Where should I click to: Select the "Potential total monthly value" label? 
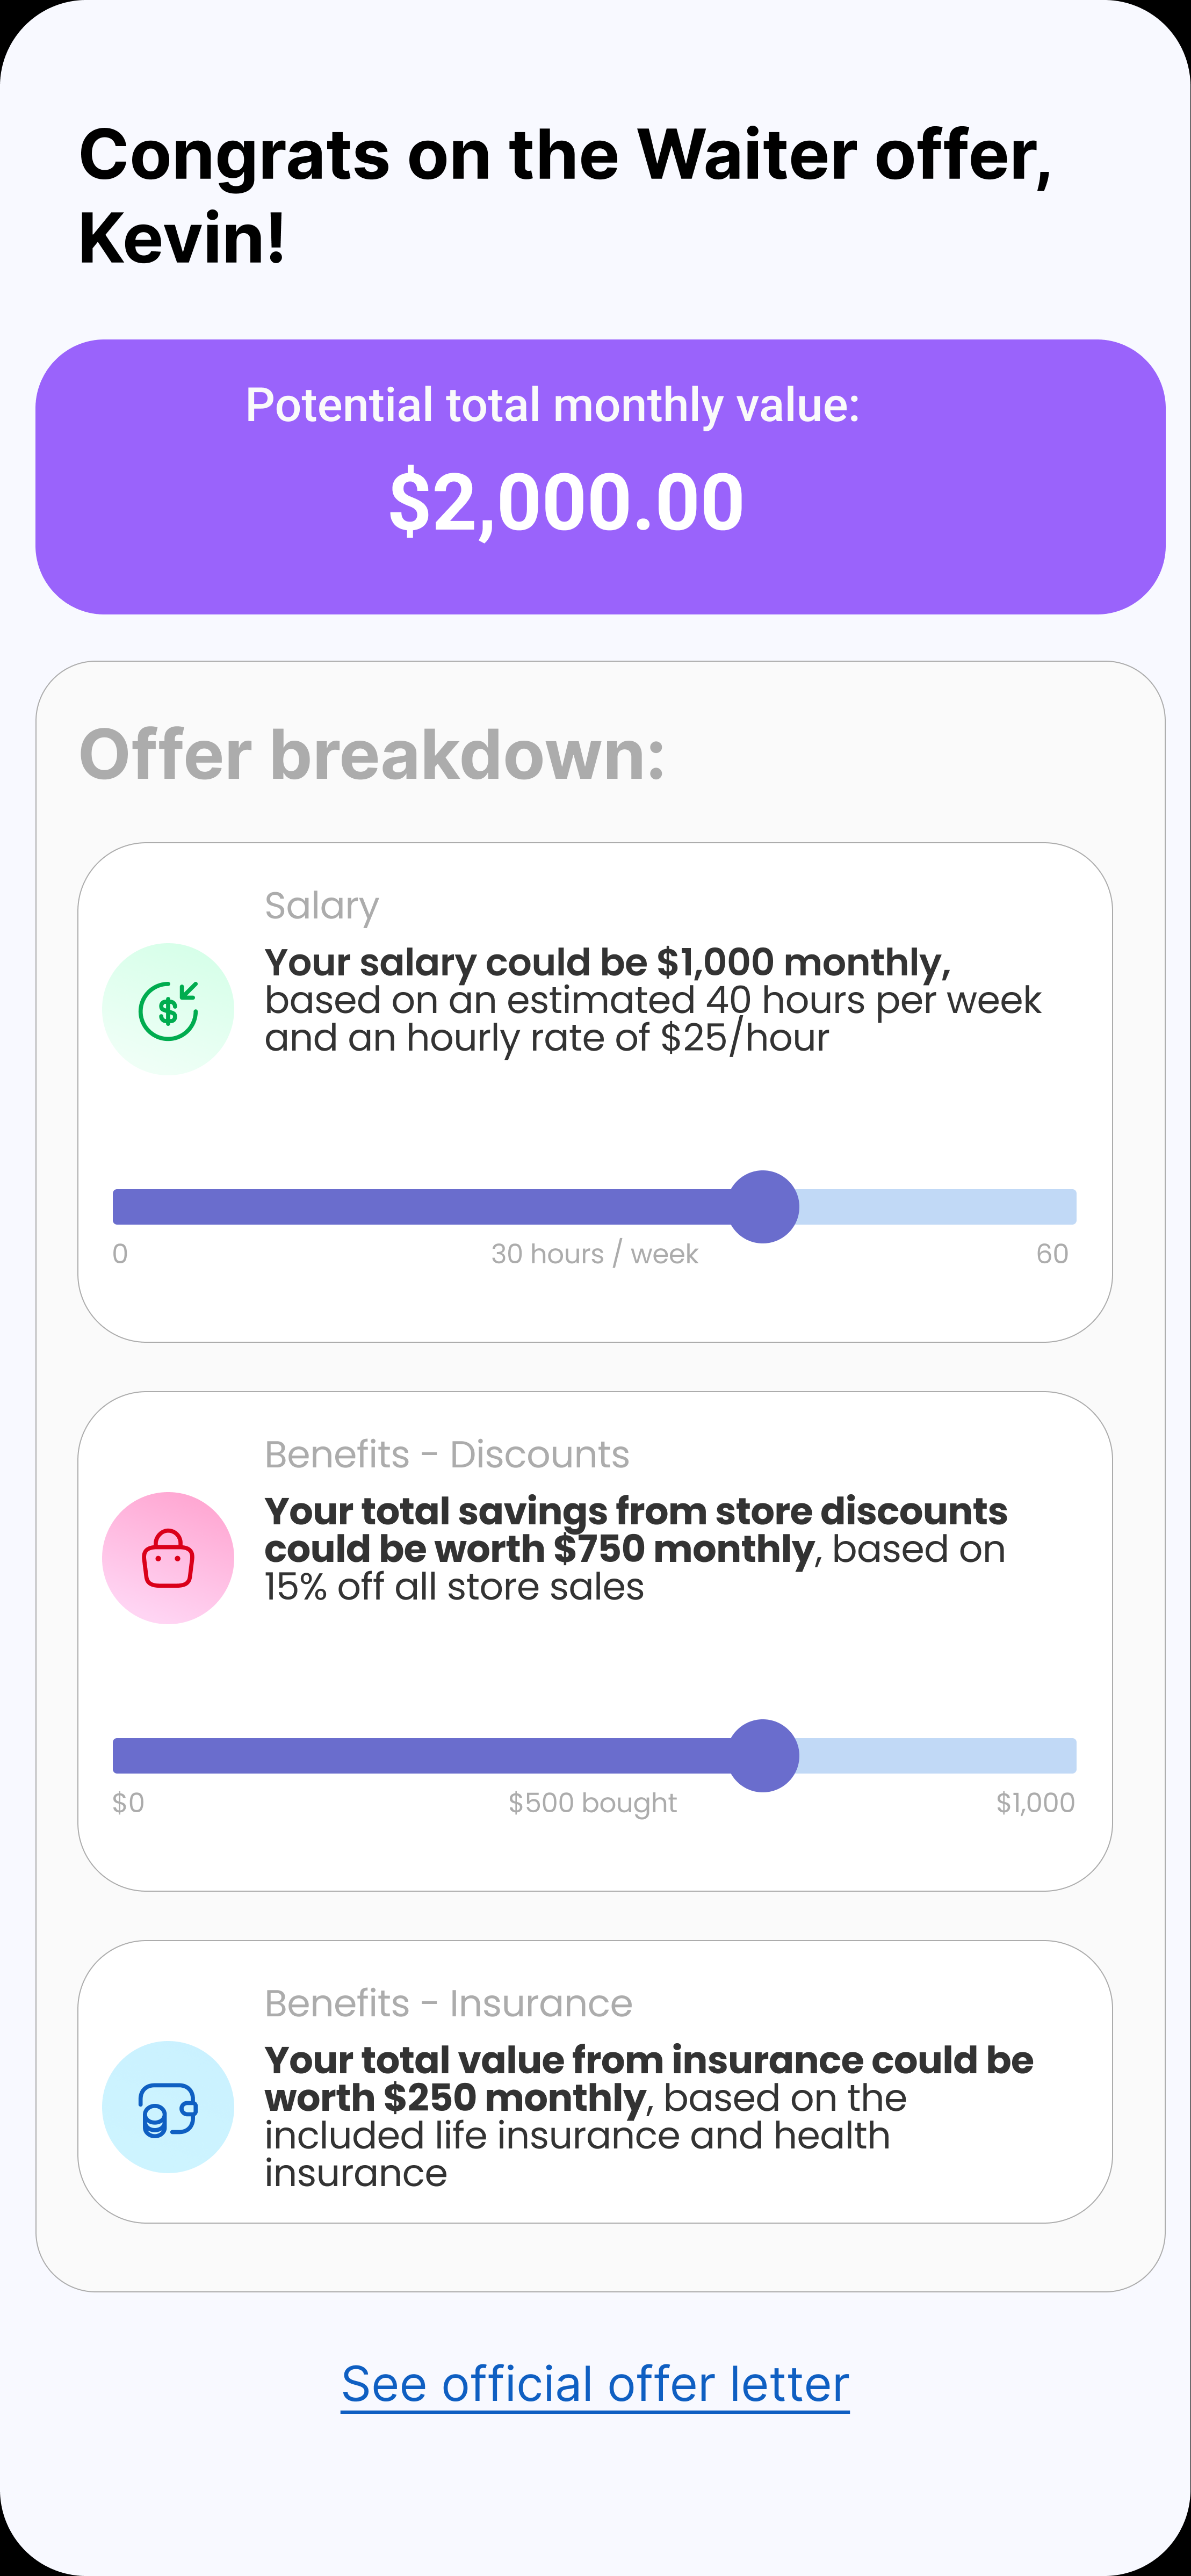552,405
